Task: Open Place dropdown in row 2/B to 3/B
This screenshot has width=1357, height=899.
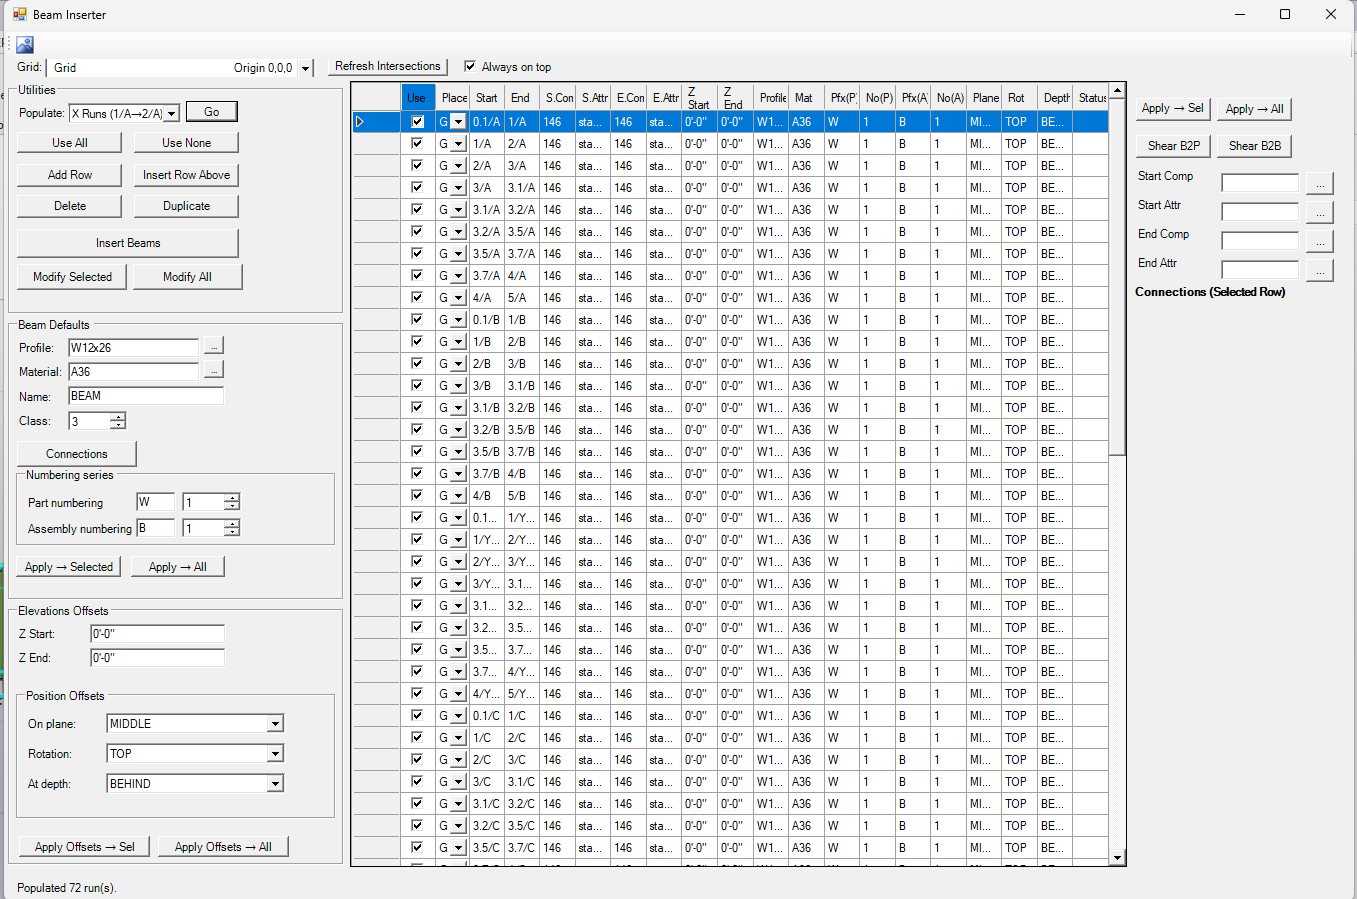Action: click(x=458, y=364)
